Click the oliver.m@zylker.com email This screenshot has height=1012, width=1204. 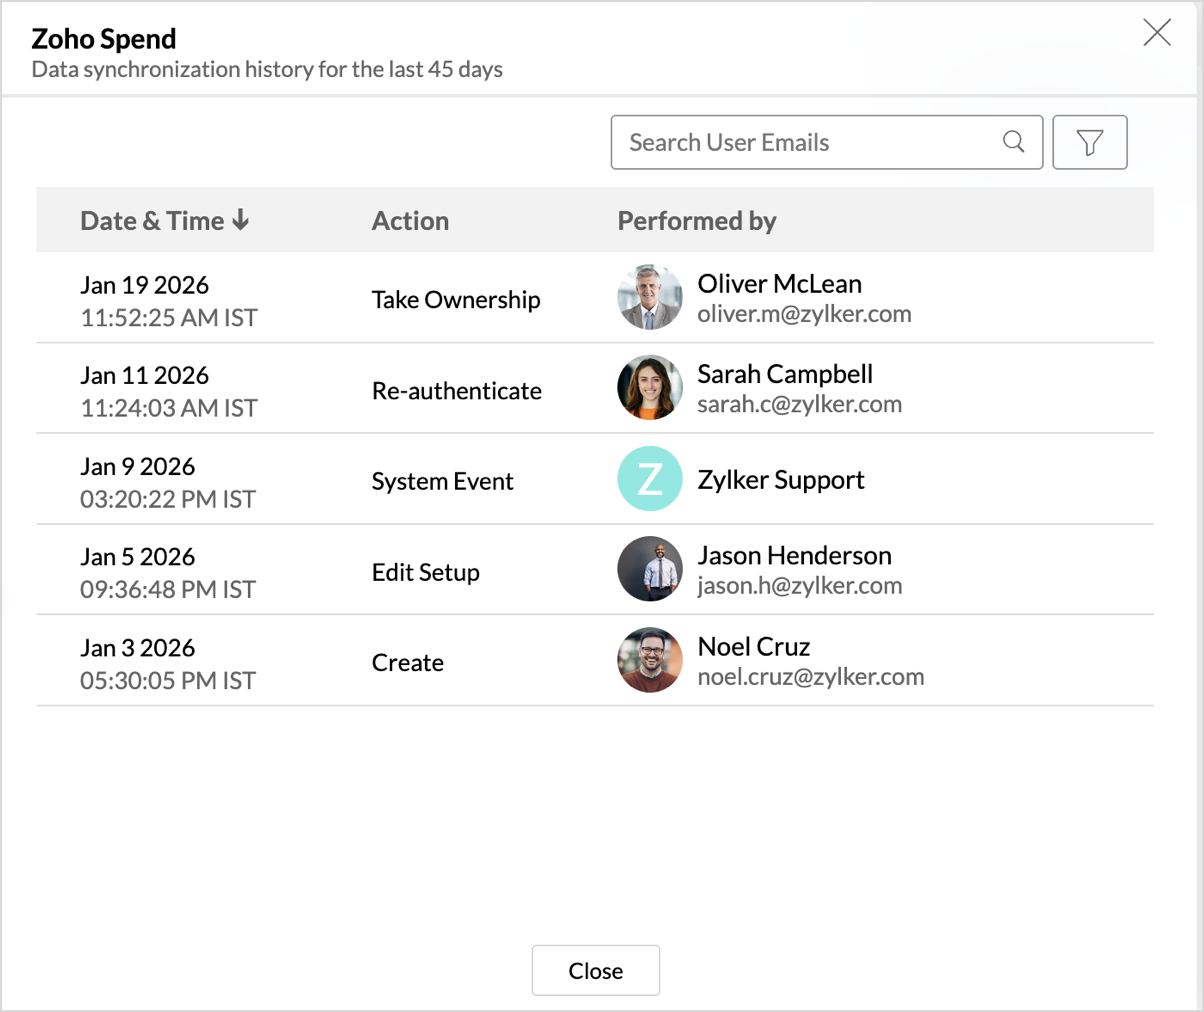[x=804, y=314]
